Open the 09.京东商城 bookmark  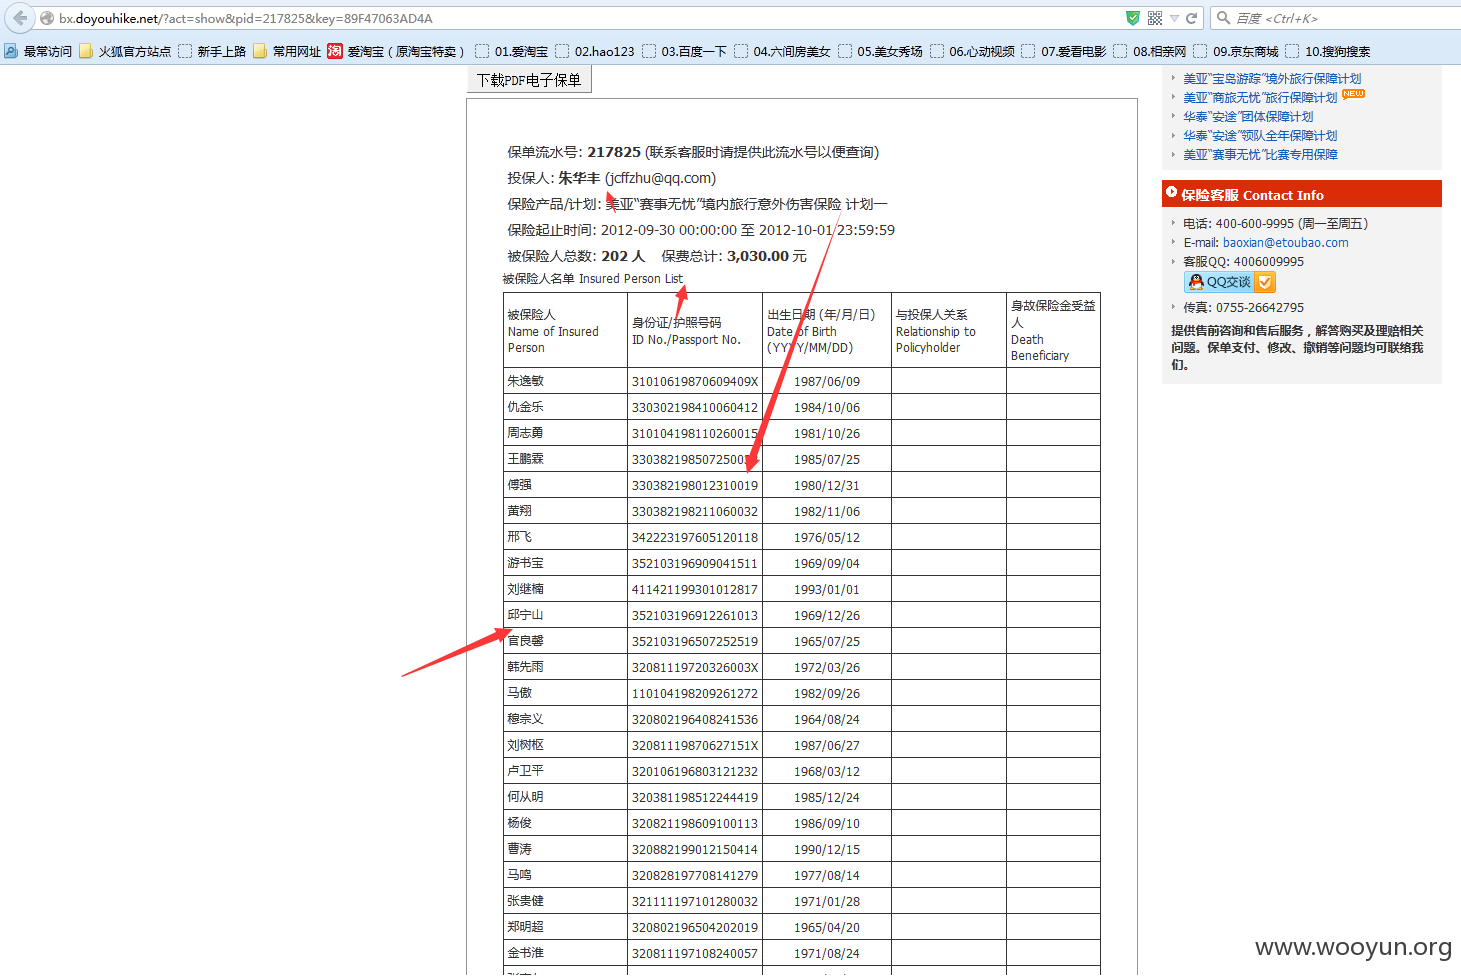click(1236, 51)
